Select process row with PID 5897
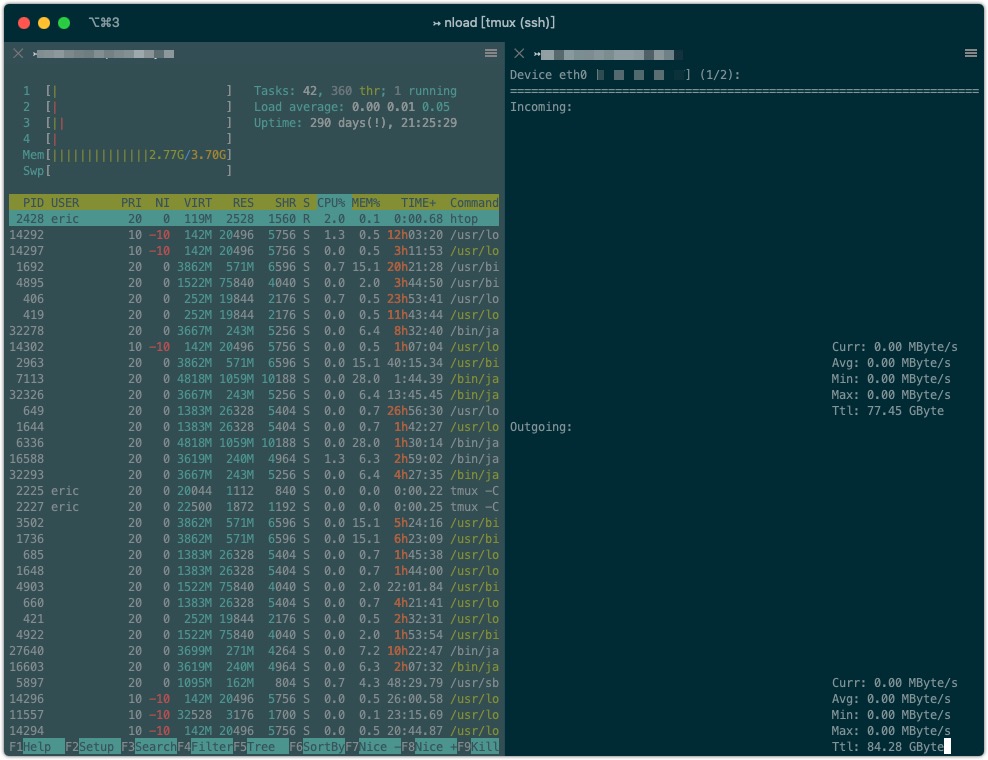 click(x=254, y=683)
